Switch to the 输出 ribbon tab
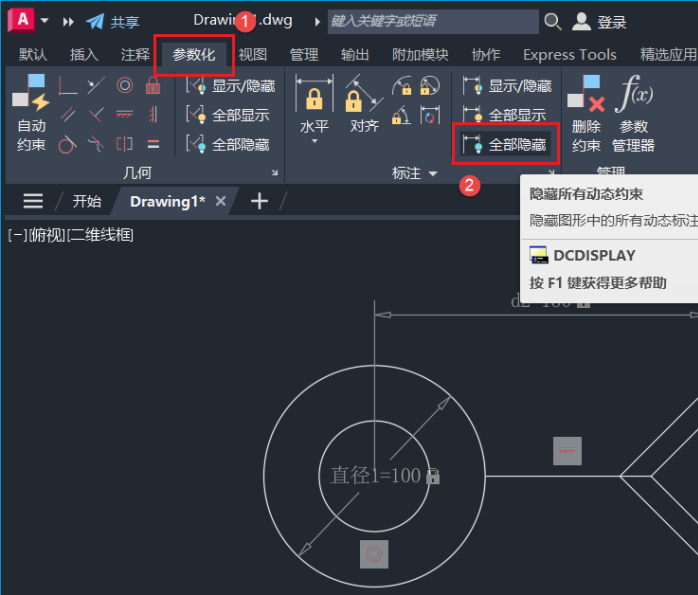 click(355, 54)
